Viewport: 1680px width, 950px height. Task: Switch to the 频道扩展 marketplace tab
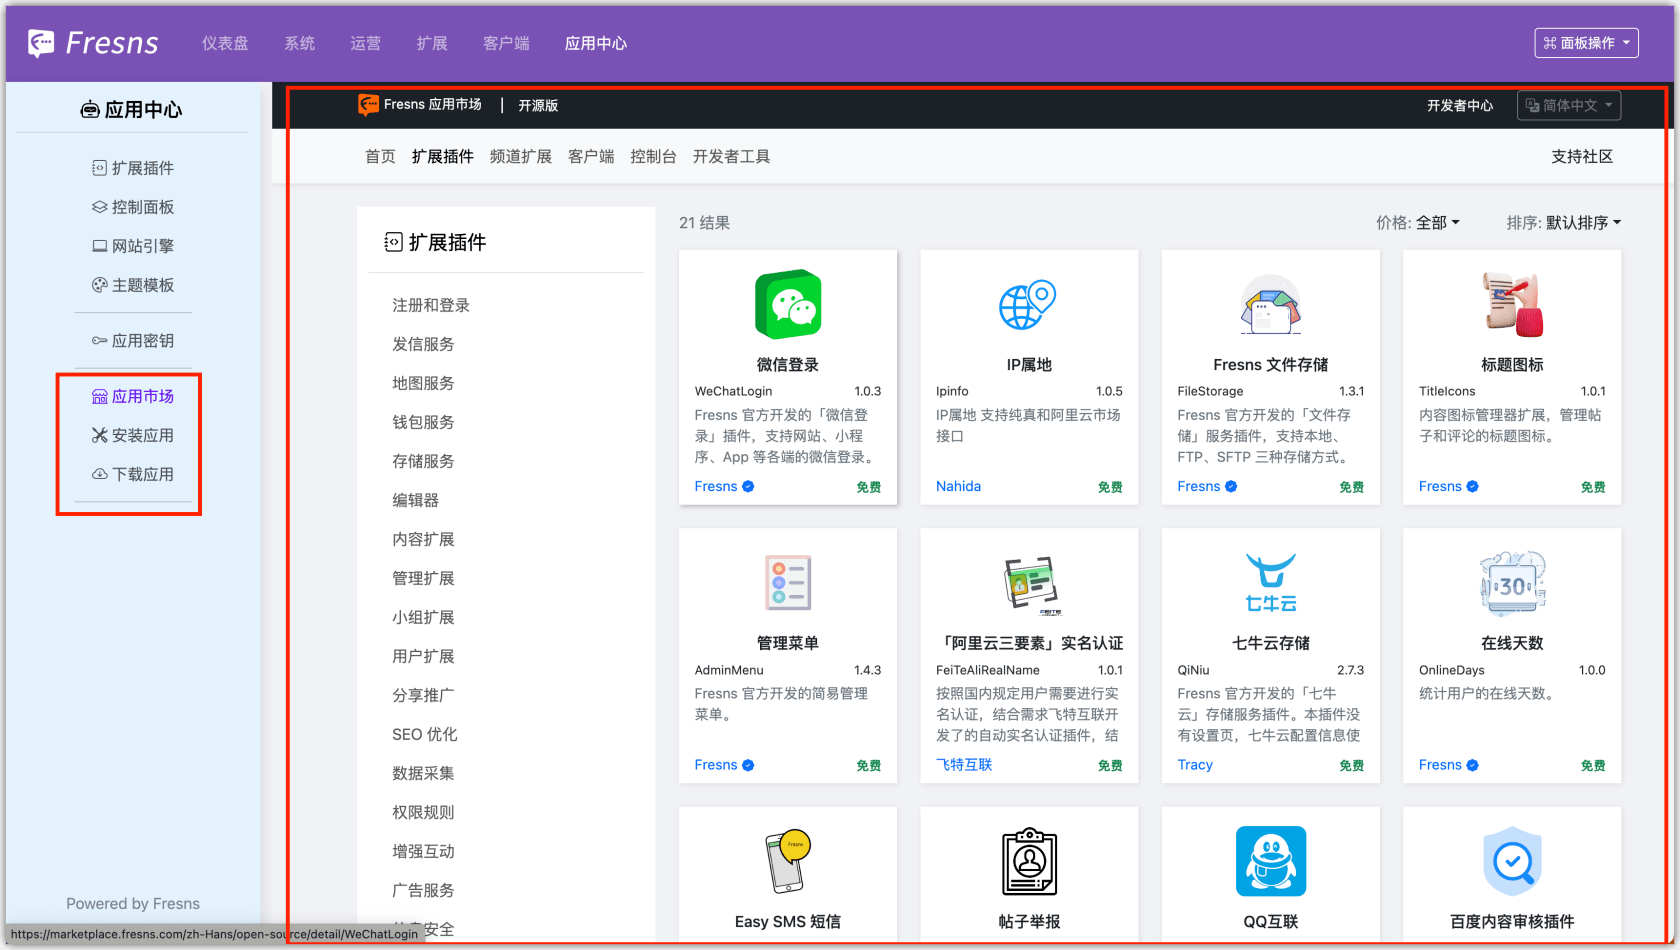tap(521, 157)
